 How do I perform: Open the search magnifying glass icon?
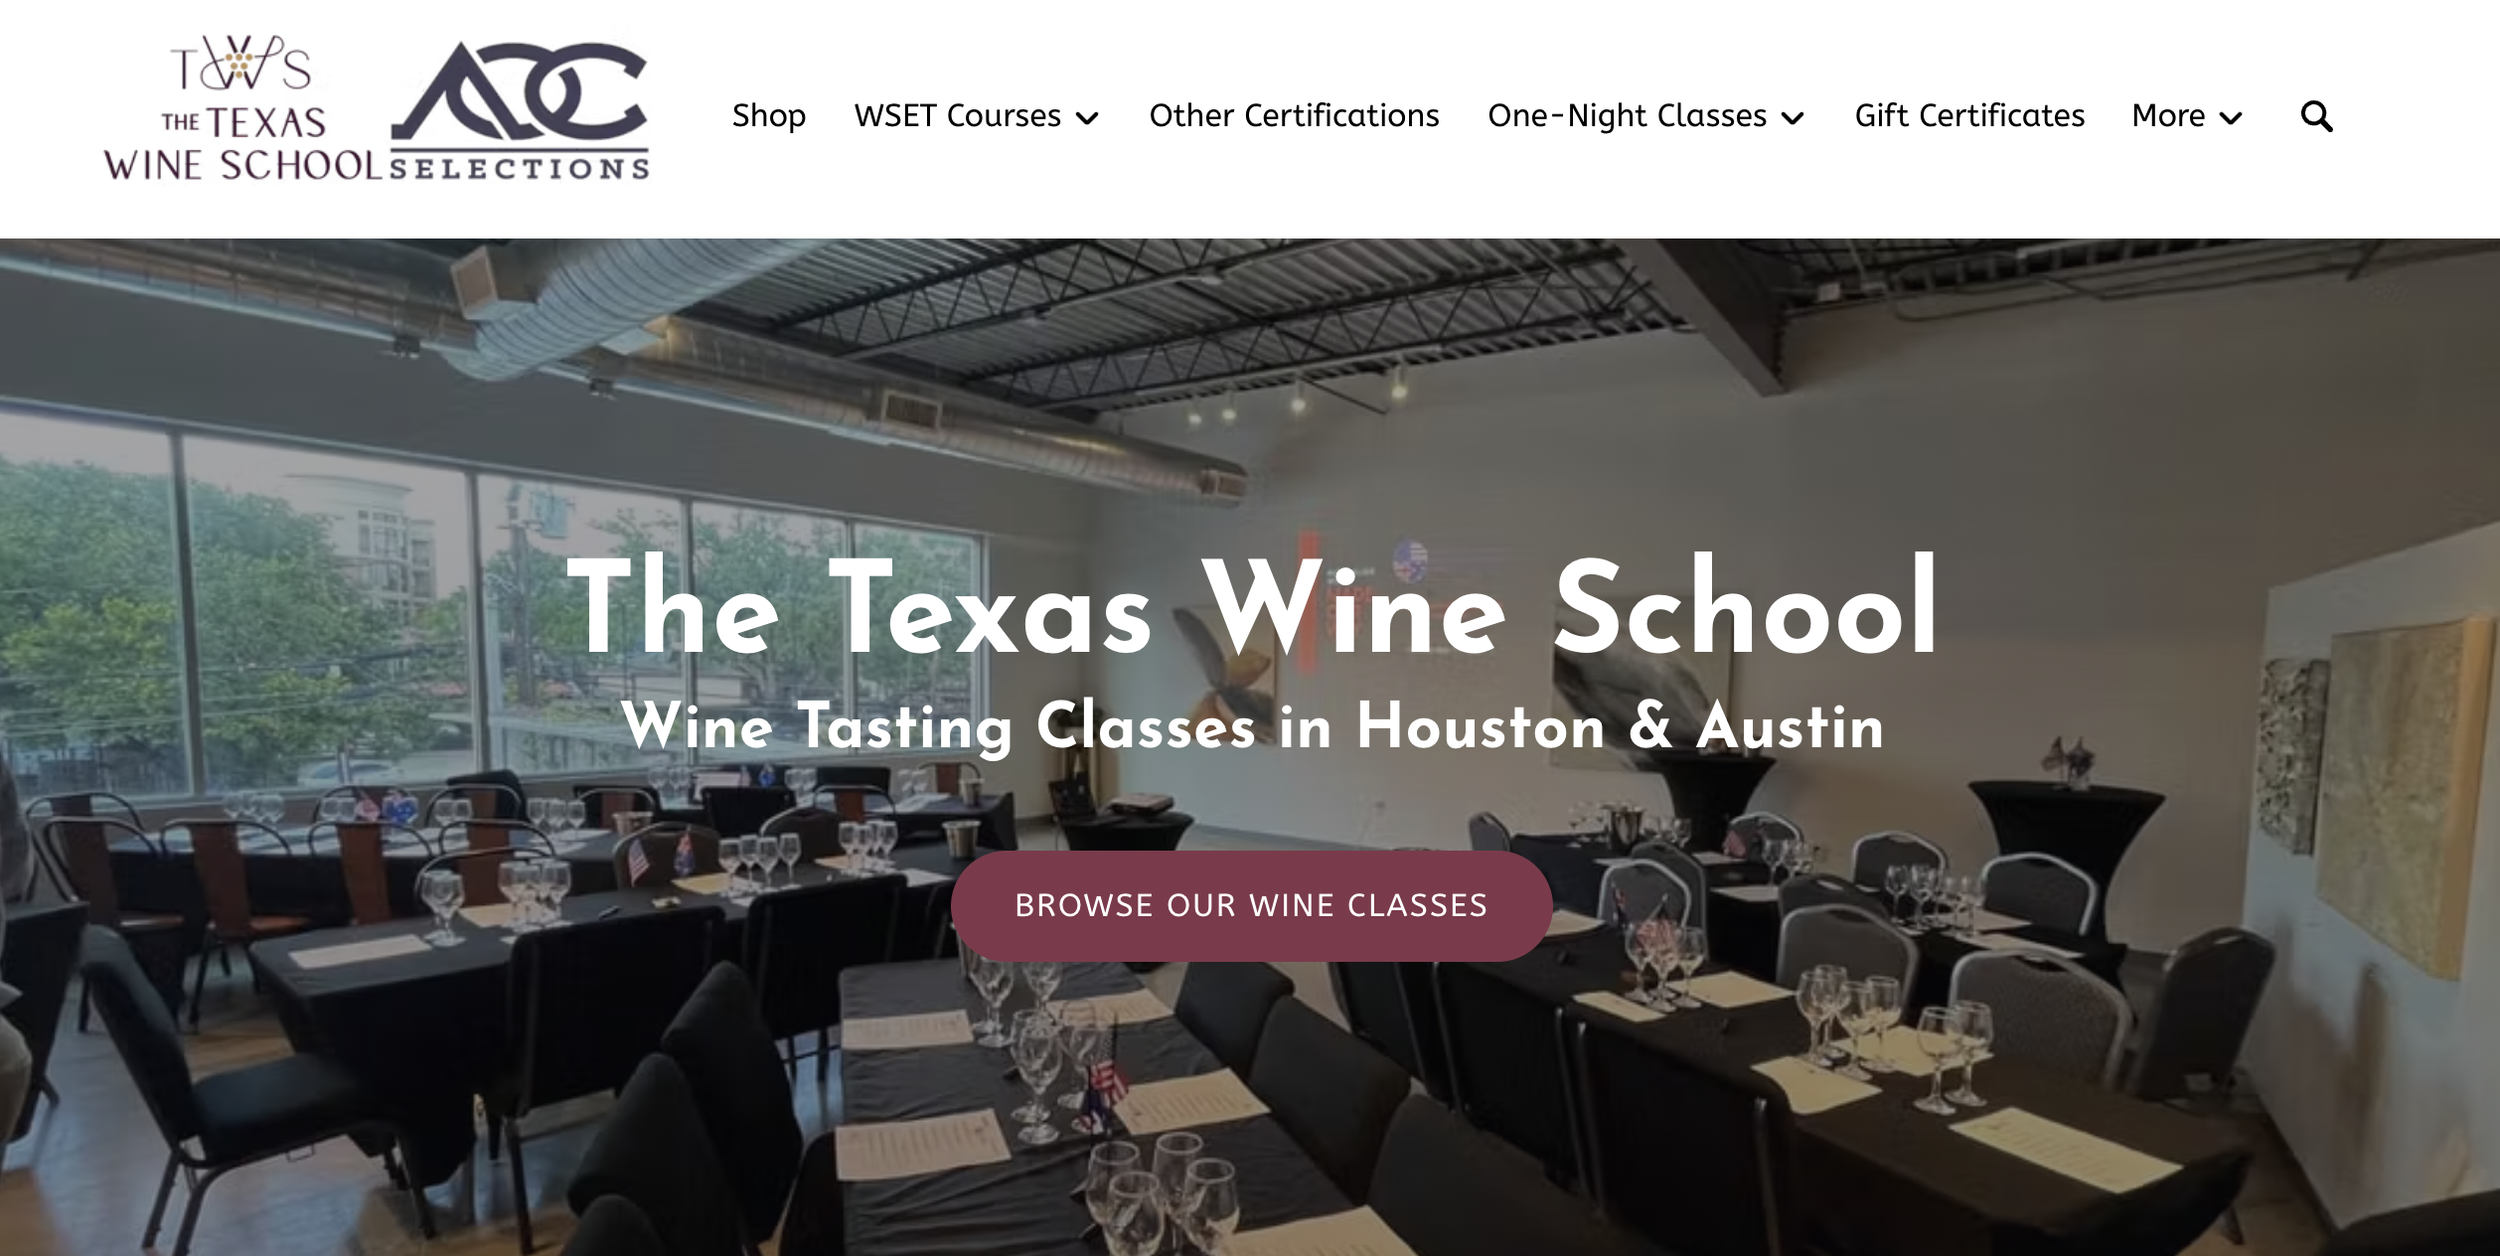click(2316, 117)
